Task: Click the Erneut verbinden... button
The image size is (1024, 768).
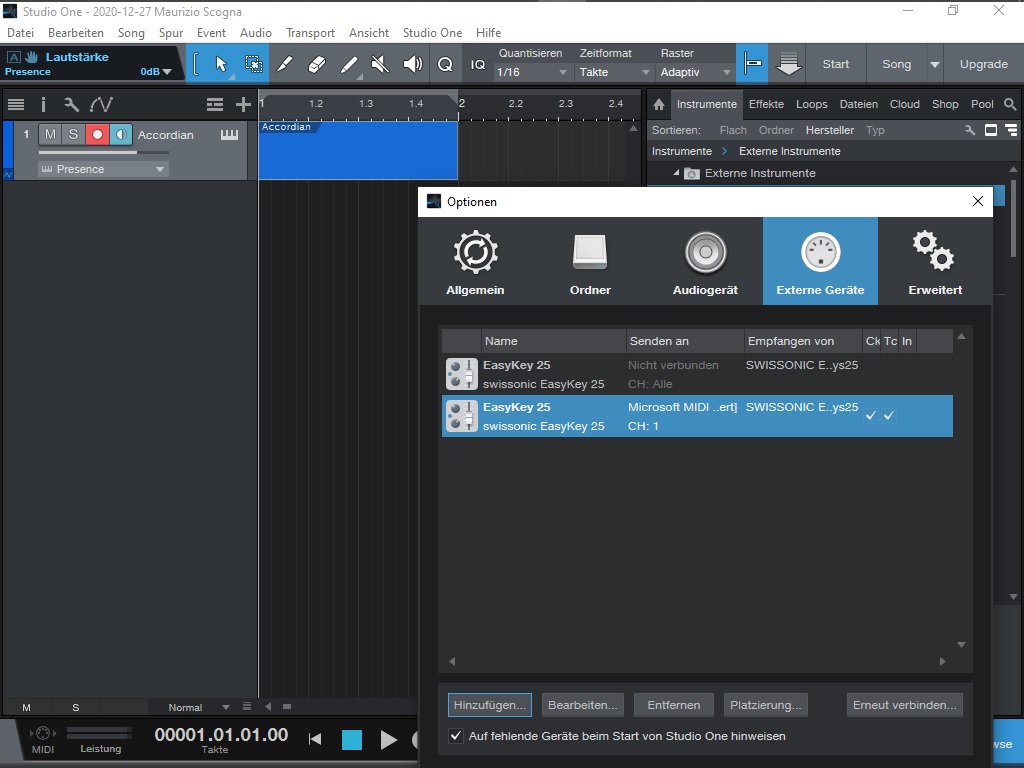Action: (904, 705)
